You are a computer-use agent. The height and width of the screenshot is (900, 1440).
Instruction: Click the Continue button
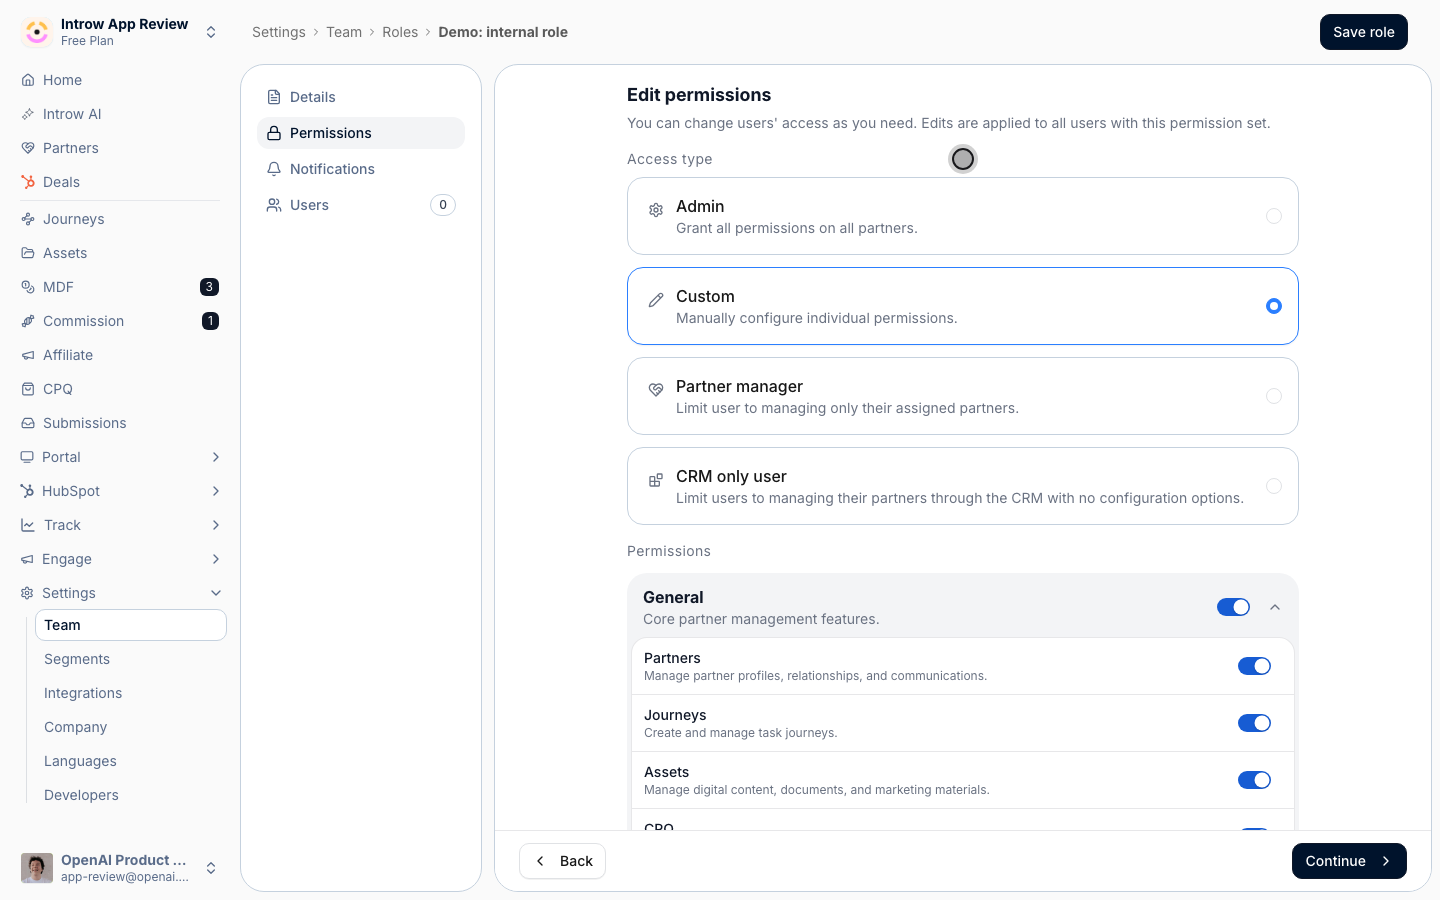pos(1349,861)
